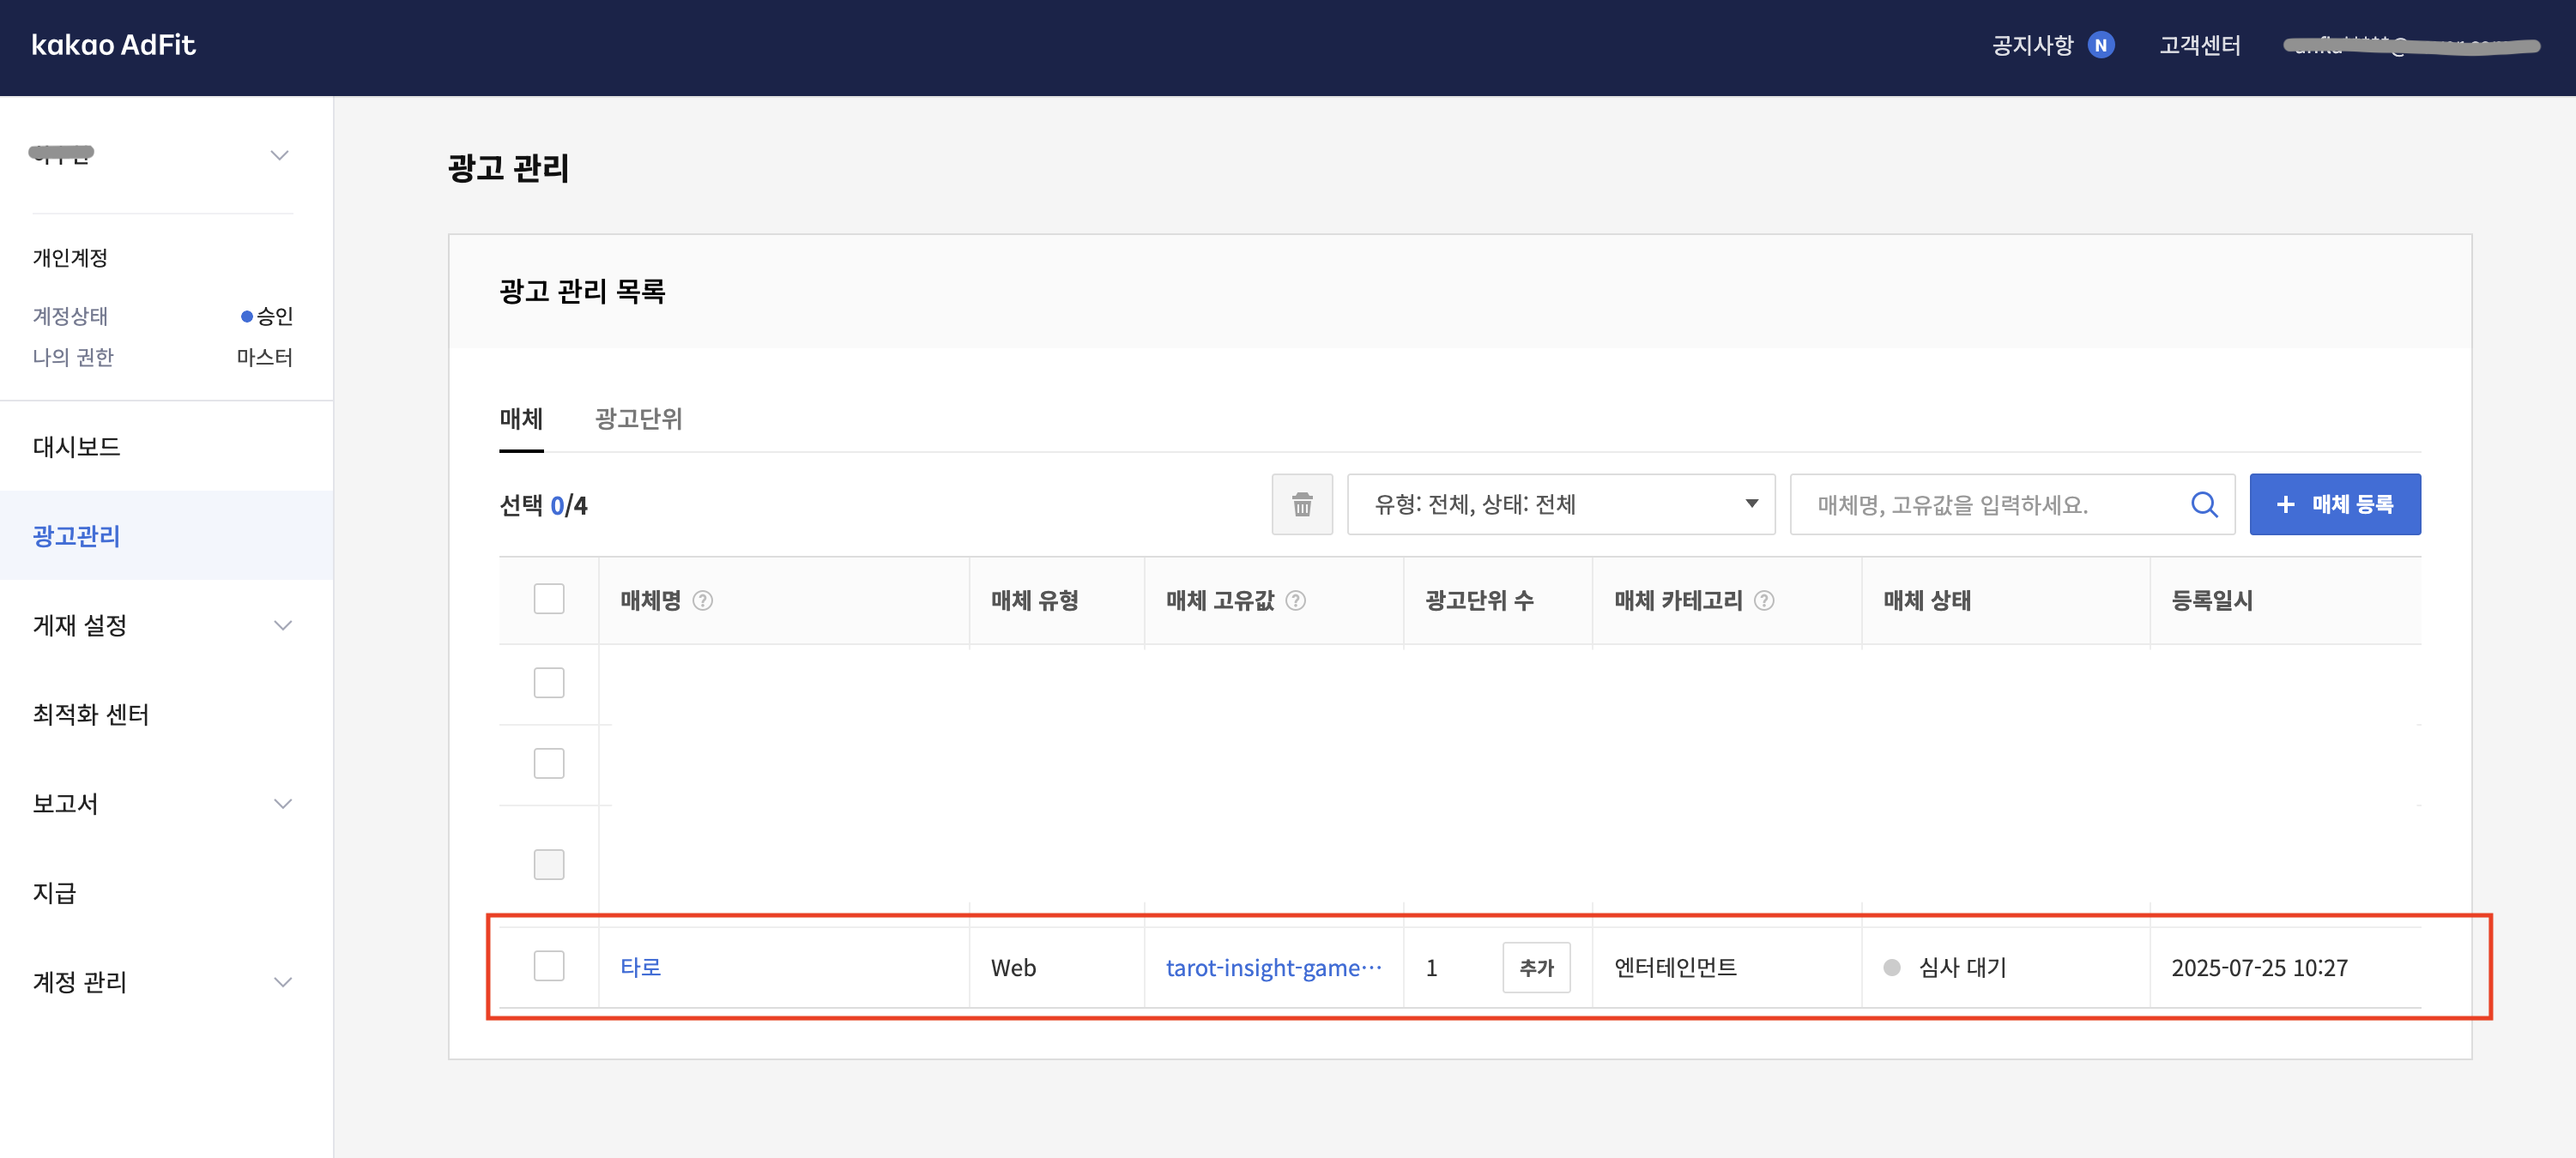Click the 매체 등록 button

click(2334, 504)
